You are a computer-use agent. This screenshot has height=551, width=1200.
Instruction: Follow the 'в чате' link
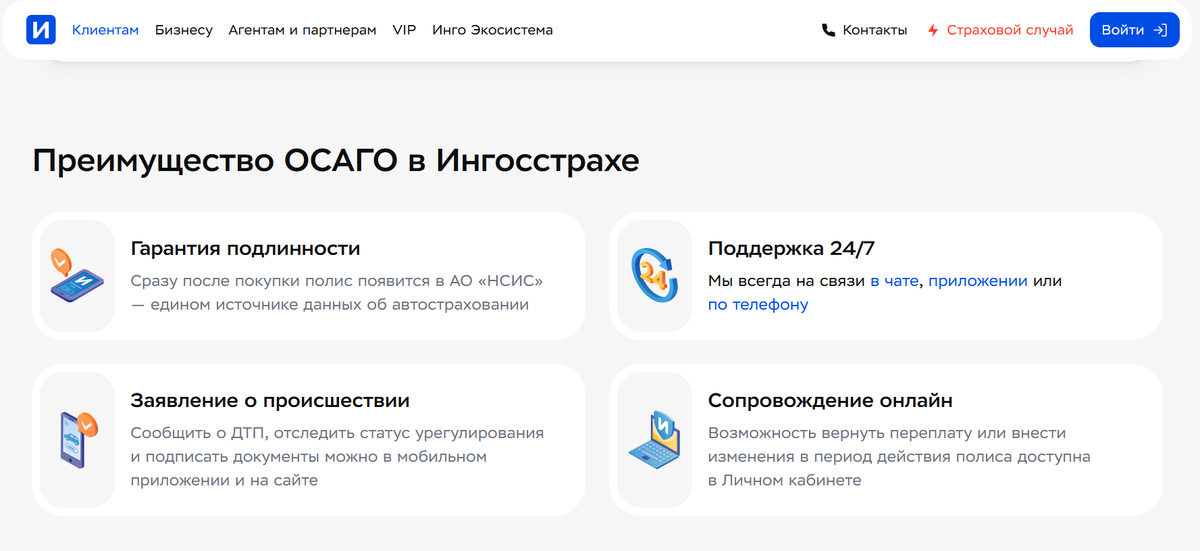coord(894,281)
